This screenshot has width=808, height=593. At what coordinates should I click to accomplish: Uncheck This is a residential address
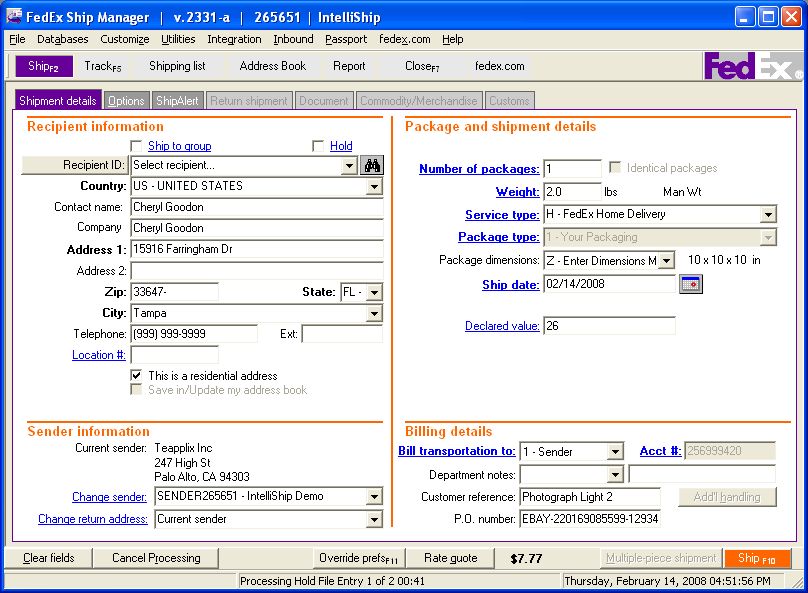click(137, 377)
